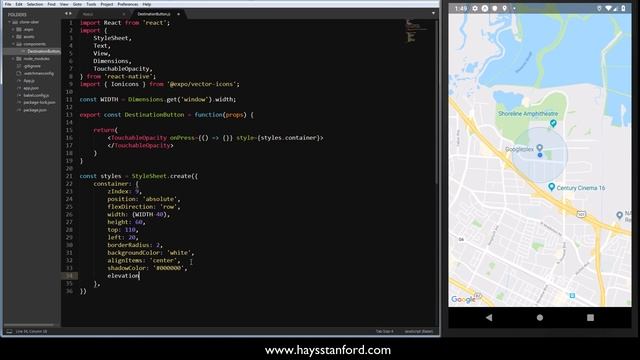The width and height of the screenshot is (640, 360).
Task: Tap the Android home button
Action: tap(540, 318)
